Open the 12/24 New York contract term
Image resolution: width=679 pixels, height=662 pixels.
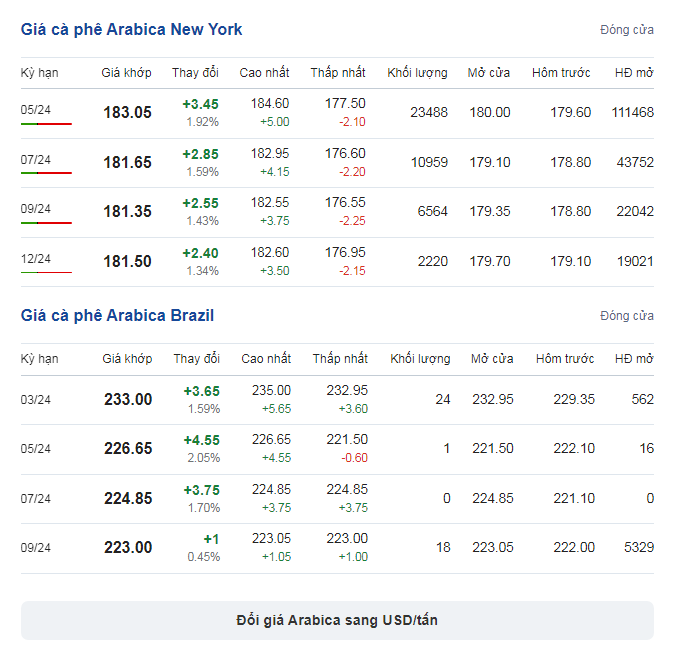point(36,259)
